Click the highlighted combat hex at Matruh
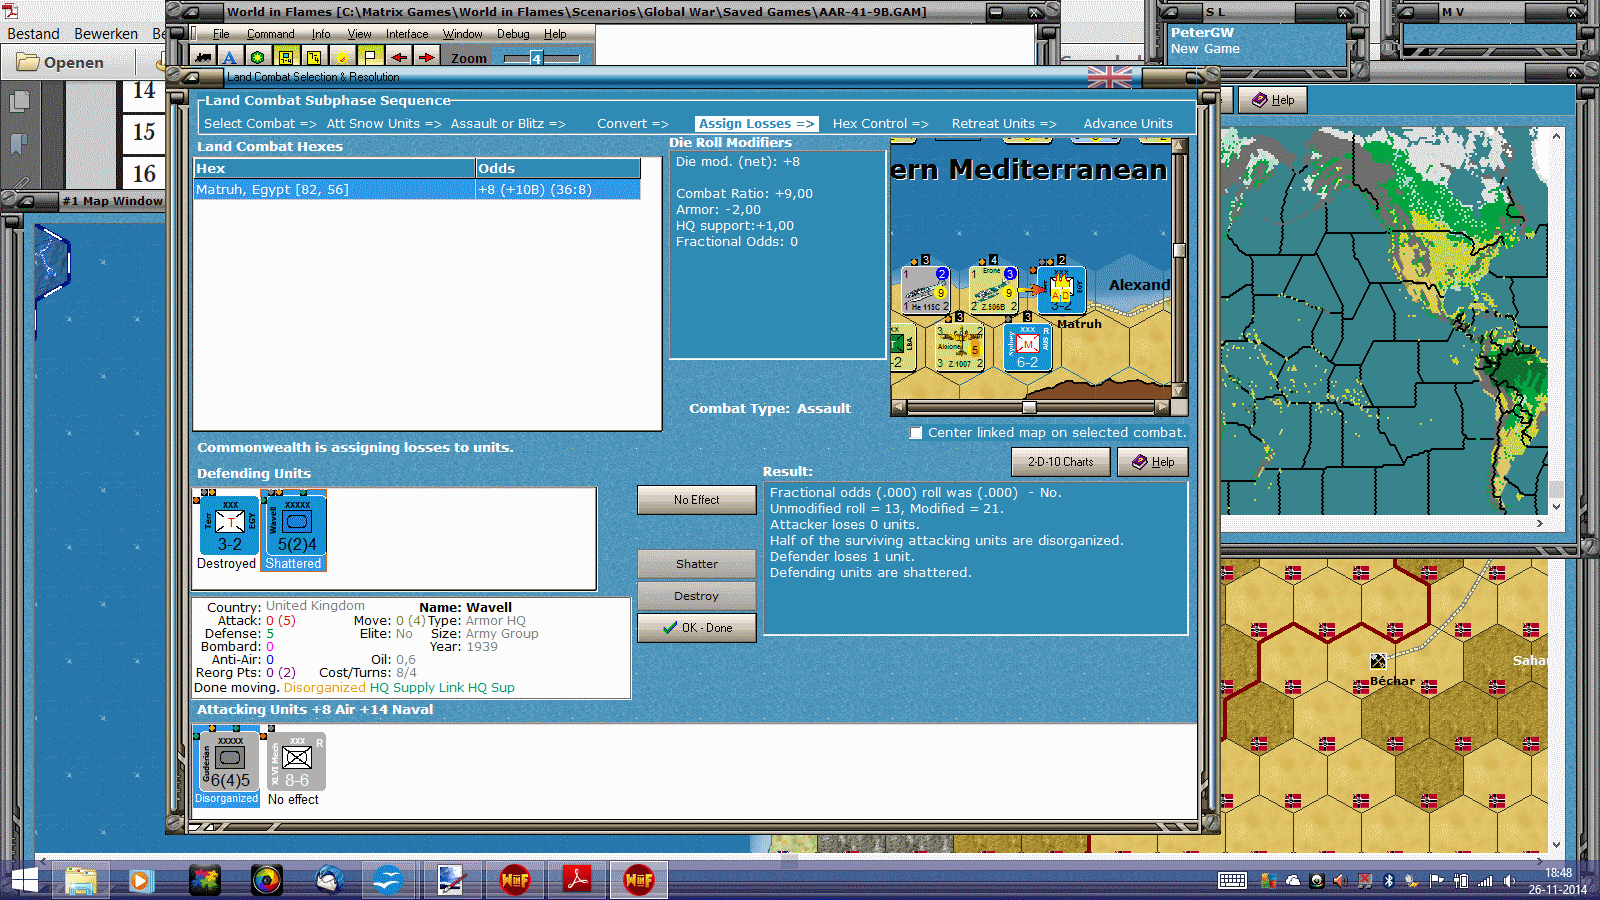1600x900 pixels. 1061,290
